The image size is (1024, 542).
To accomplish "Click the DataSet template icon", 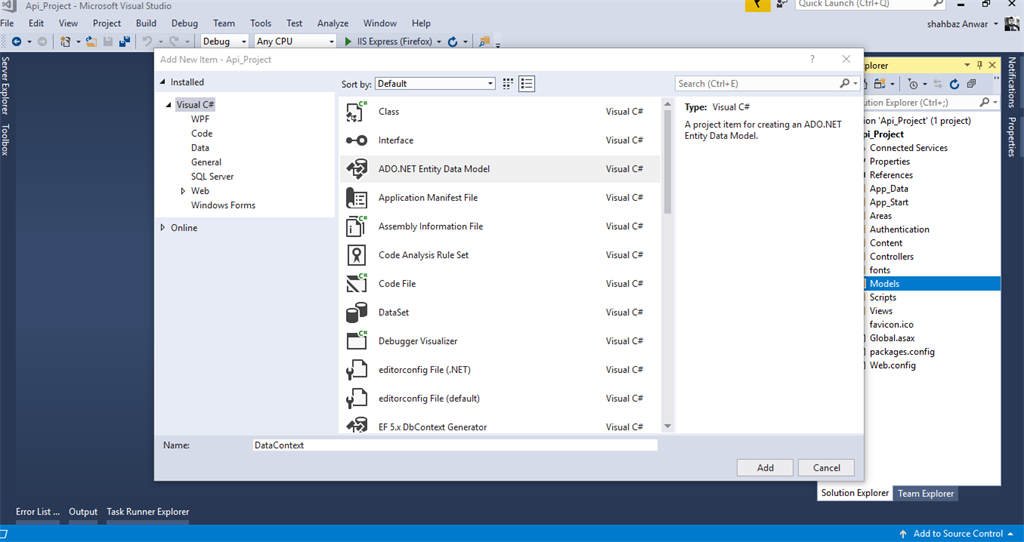I will coord(357,313).
